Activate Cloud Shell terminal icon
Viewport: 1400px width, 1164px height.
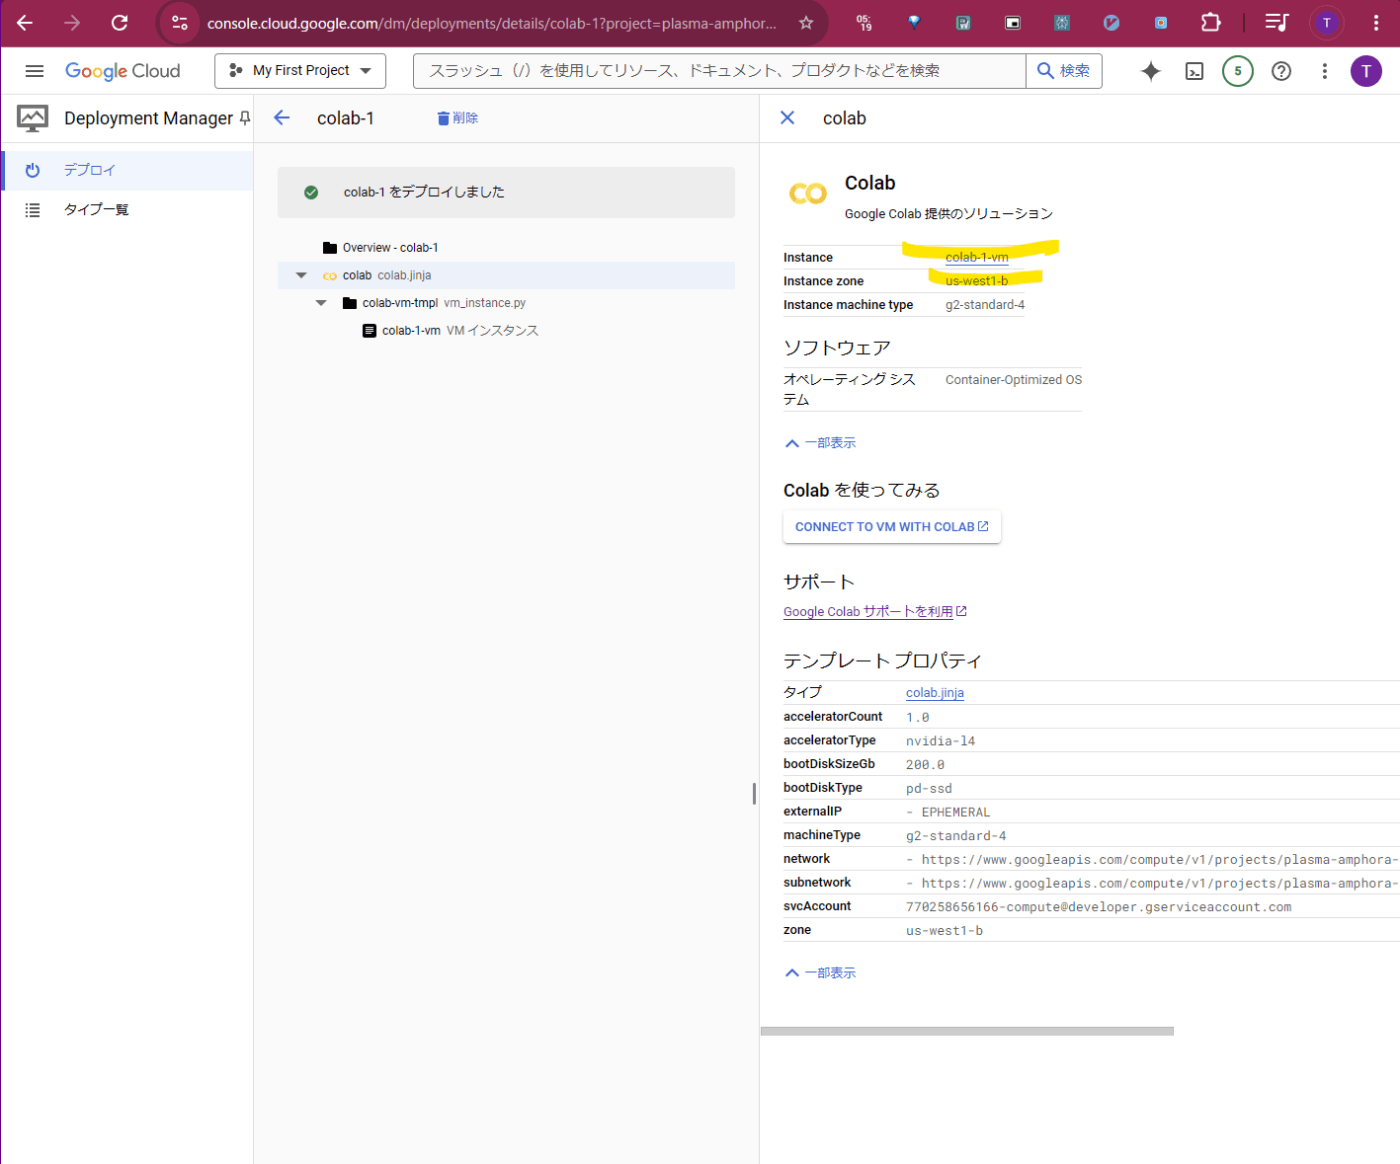click(1194, 71)
